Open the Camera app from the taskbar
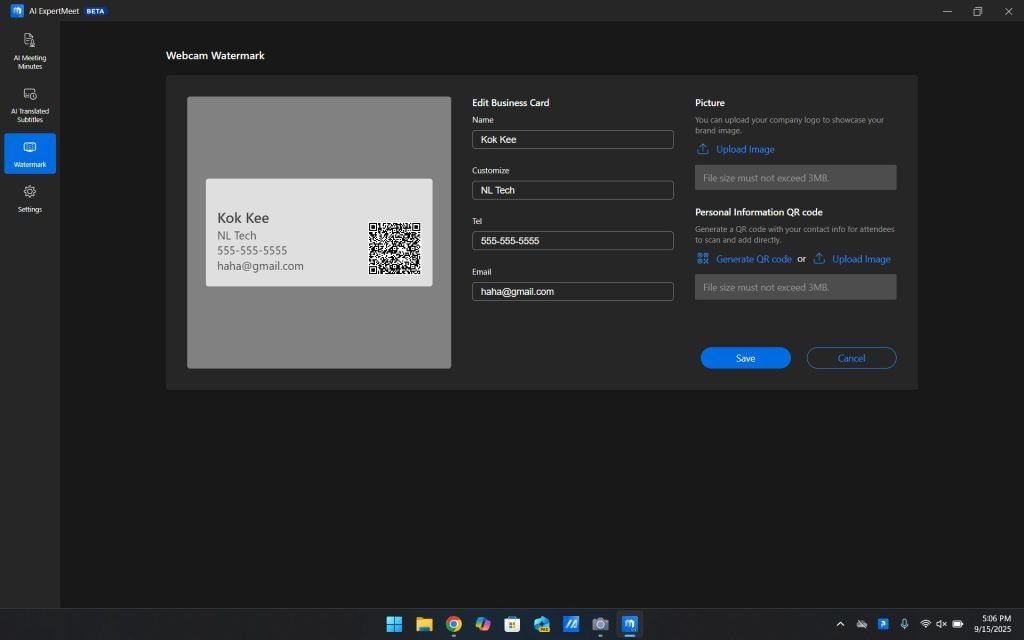 601,624
